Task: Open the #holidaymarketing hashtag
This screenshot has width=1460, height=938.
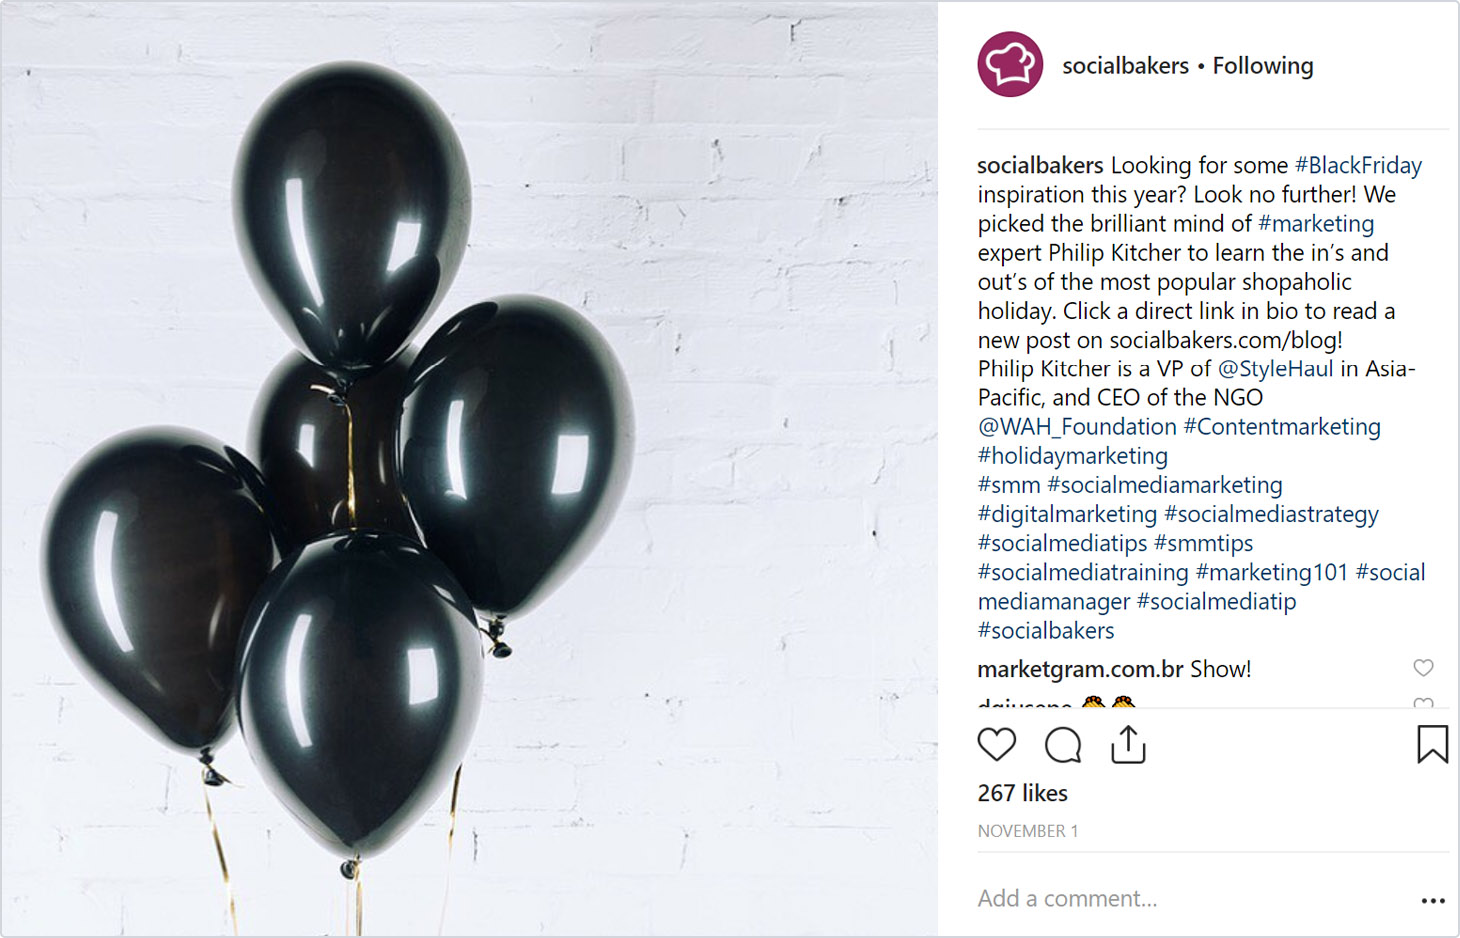Action: pyautogui.click(x=1072, y=456)
